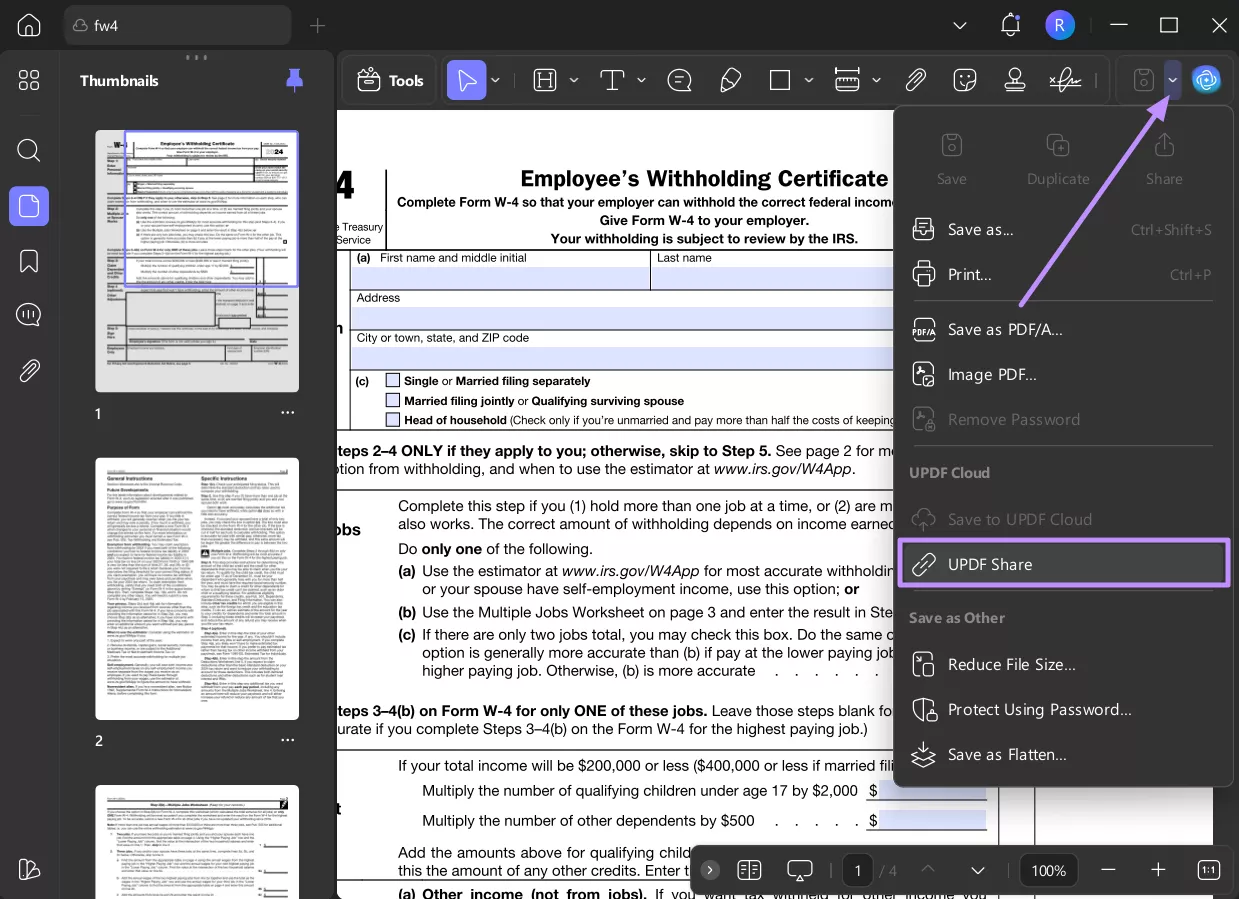Viewport: 1239px width, 899px height.
Task: Expand the save options dropdown arrow
Action: 1172,80
